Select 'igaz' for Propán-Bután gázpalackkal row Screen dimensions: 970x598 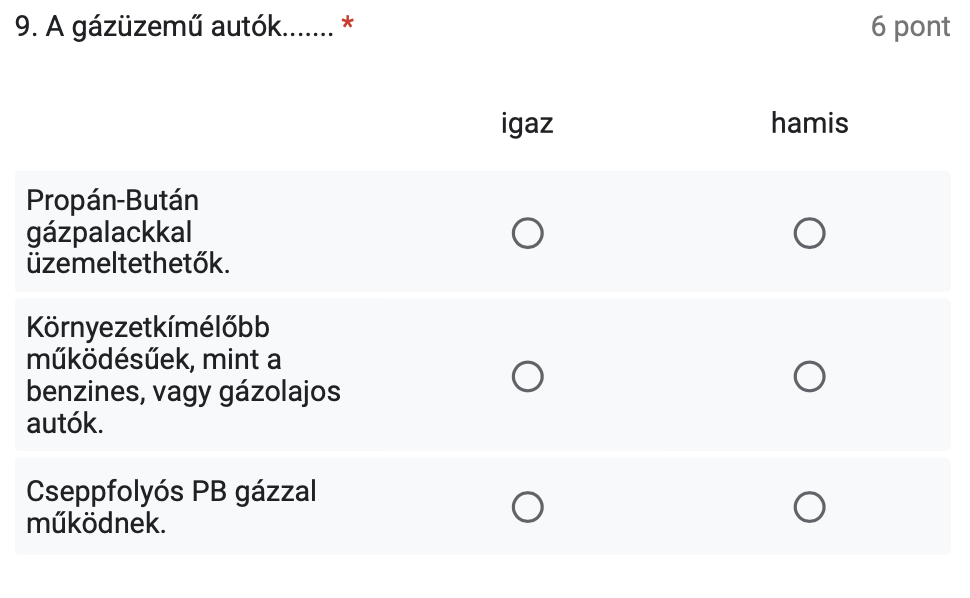click(527, 234)
